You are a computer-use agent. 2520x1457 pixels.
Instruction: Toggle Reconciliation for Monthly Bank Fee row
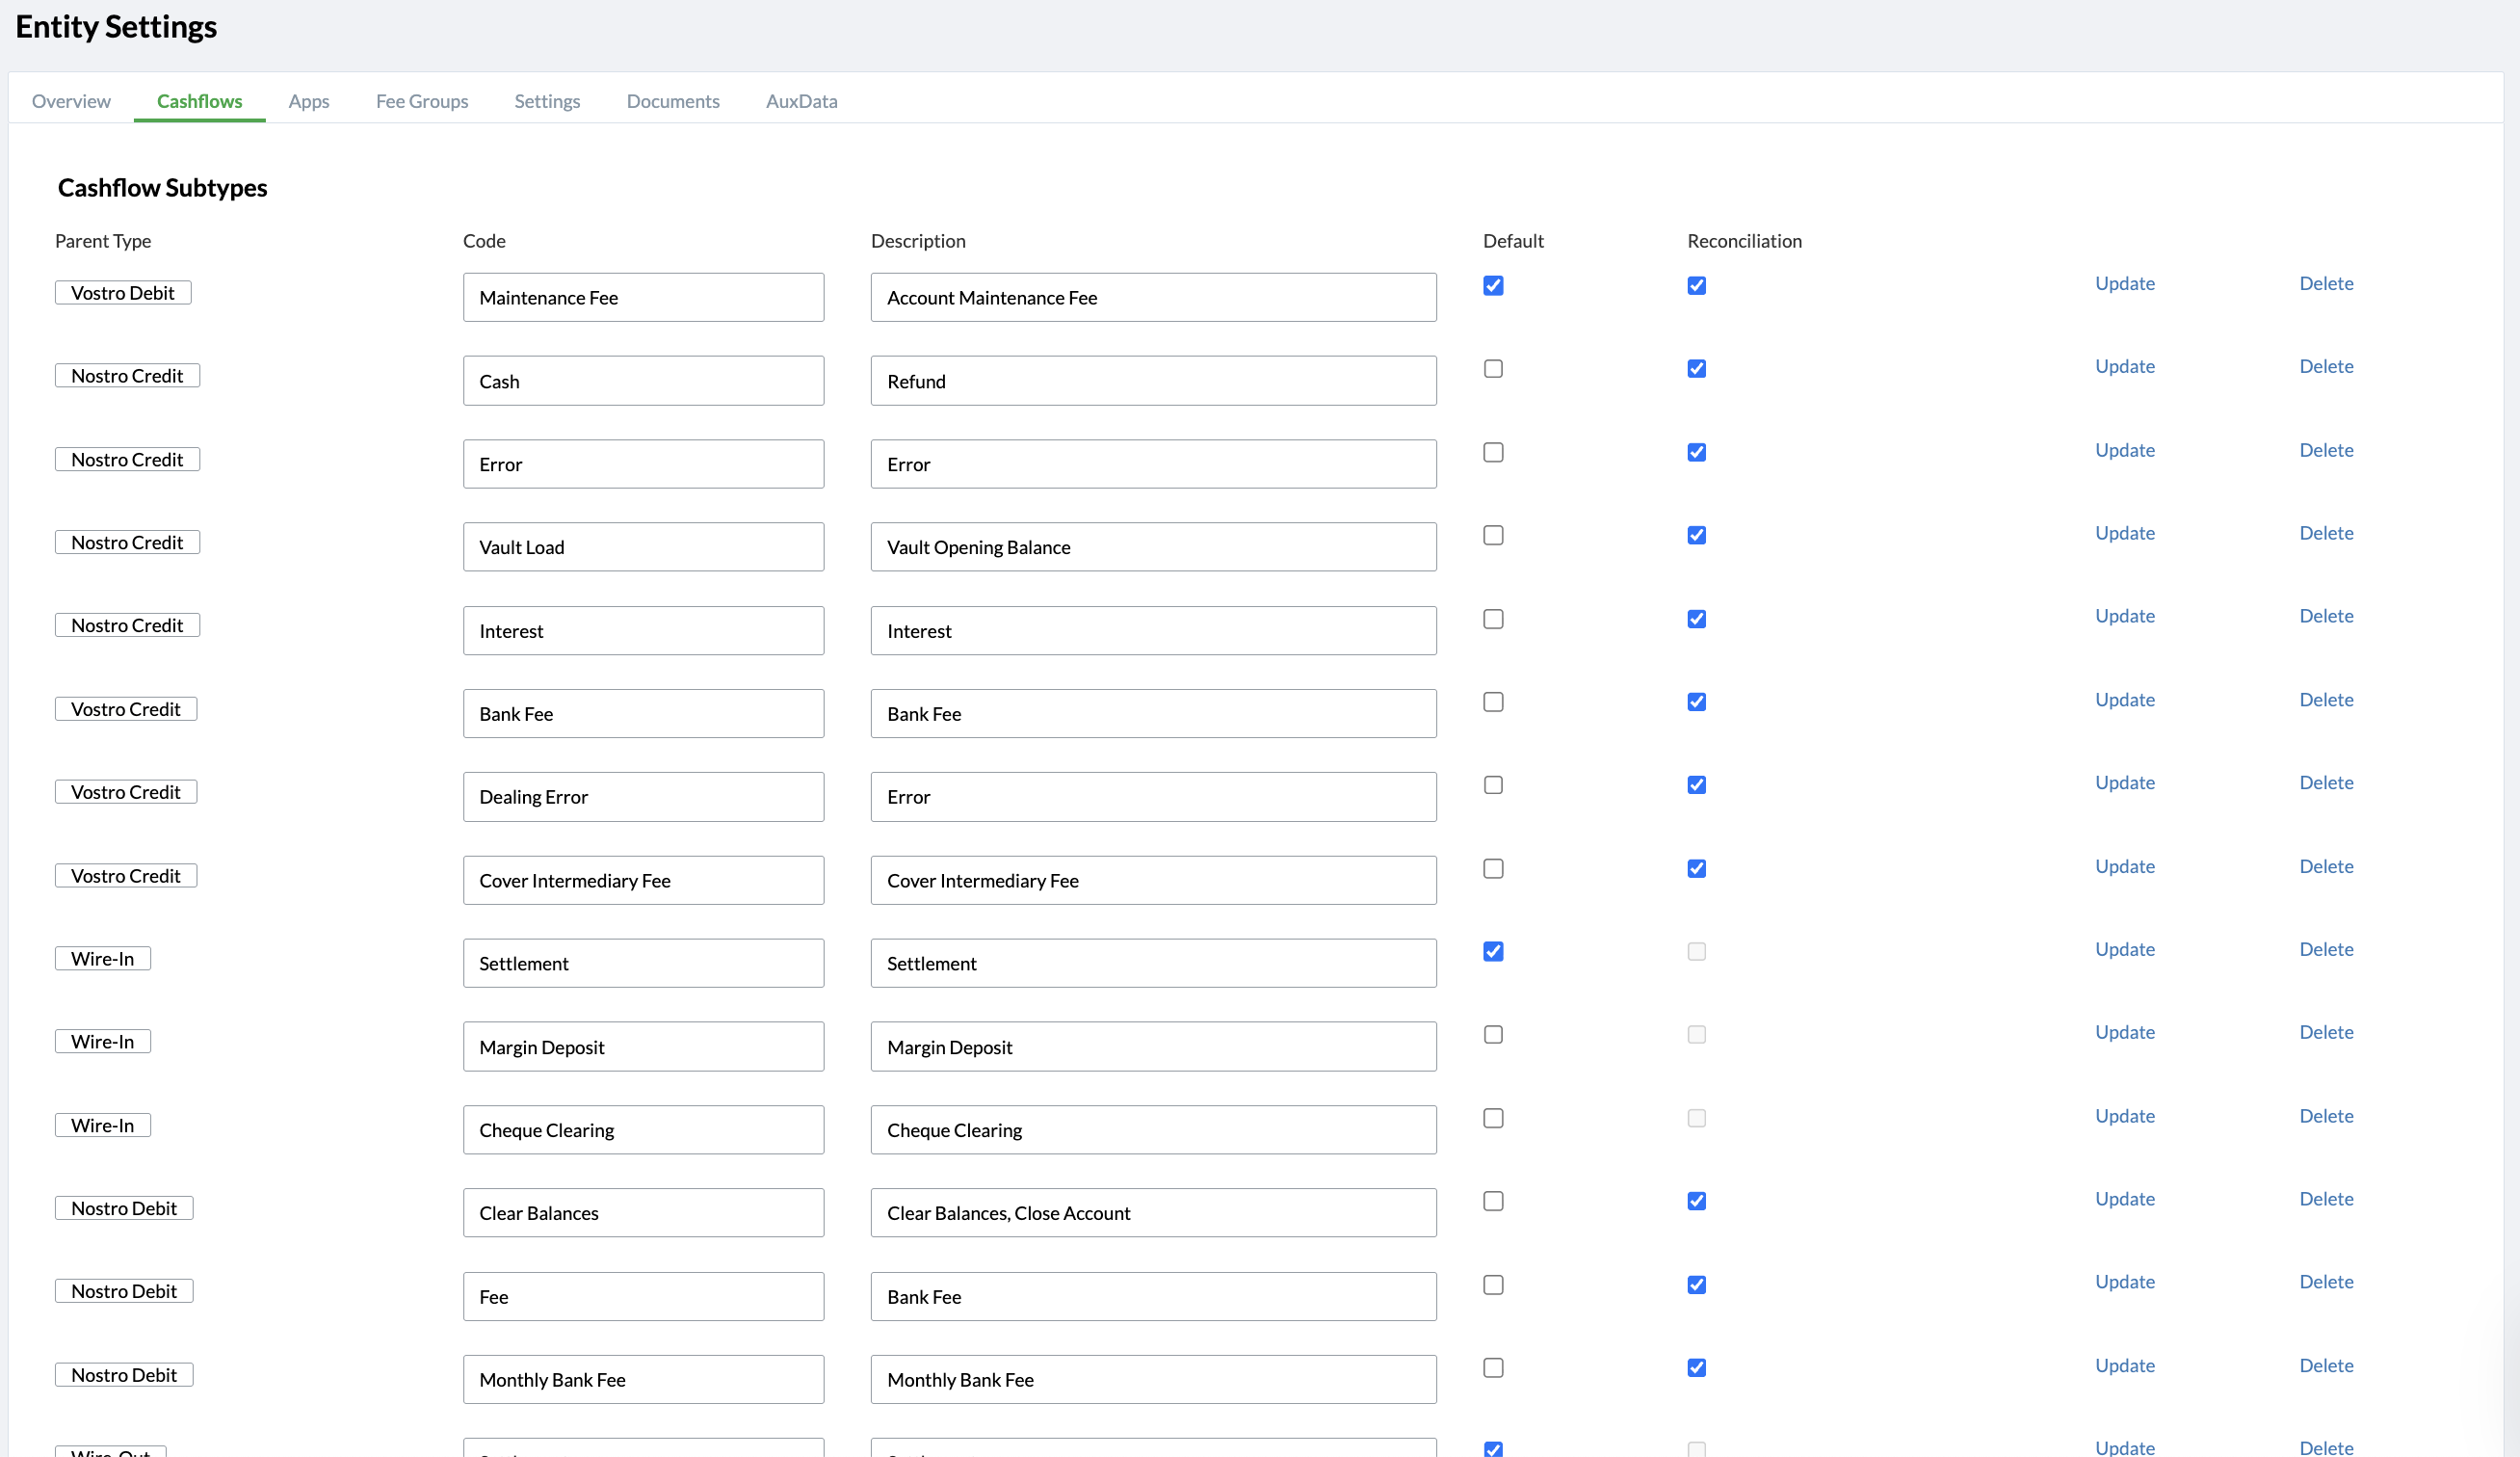[x=1696, y=1367]
